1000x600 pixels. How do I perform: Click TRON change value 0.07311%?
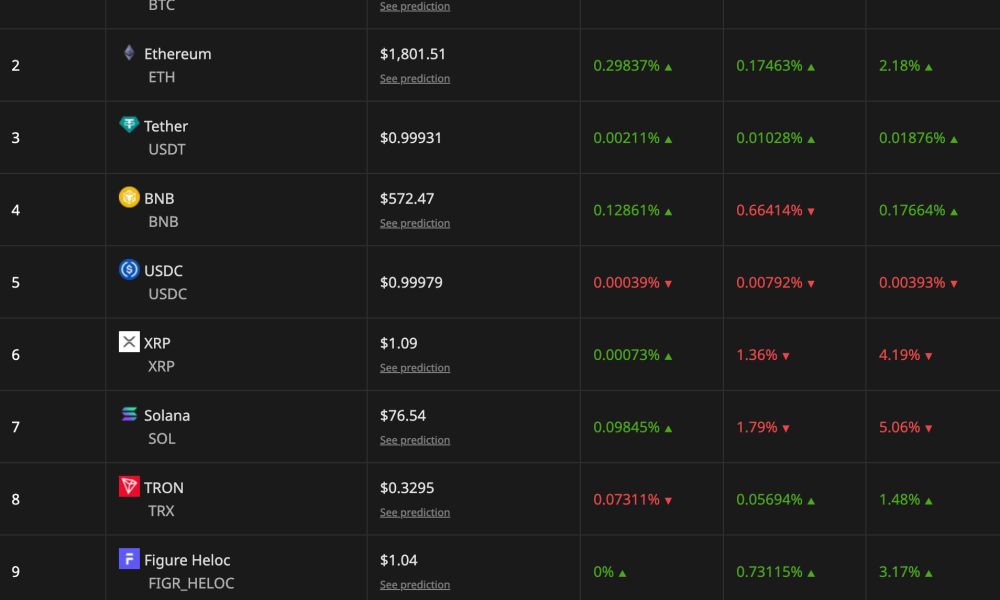626,499
